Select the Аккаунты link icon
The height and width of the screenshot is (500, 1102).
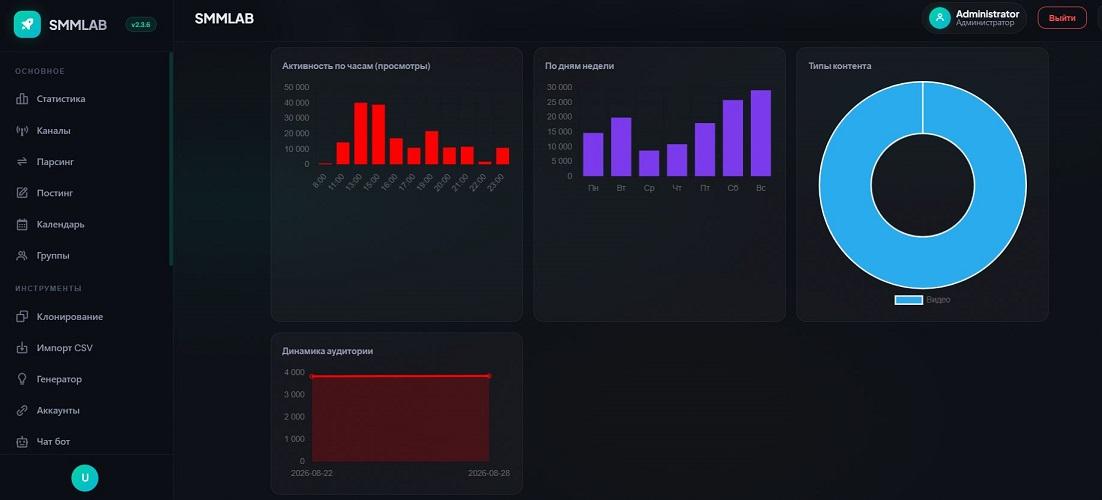coord(22,410)
